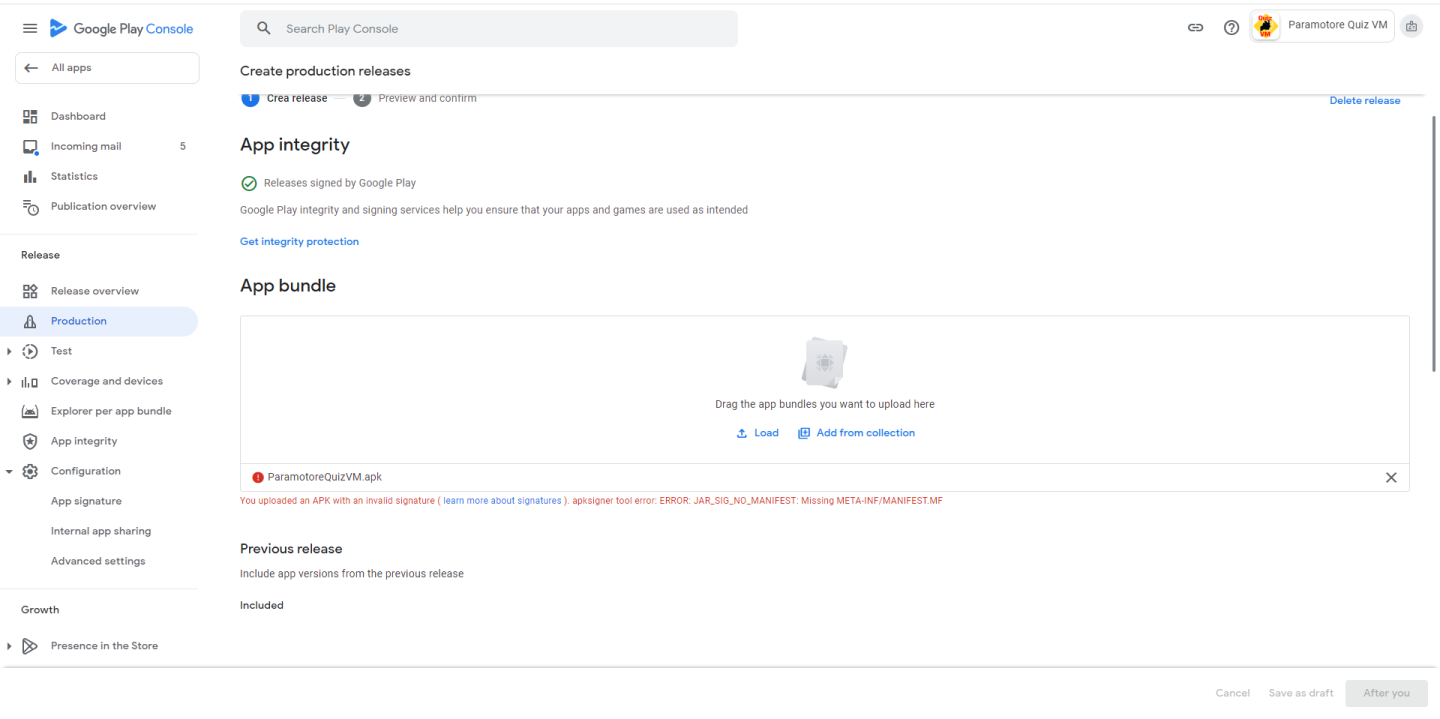Screen dimensions: 1440x719
Task: Open the help question mark icon
Action: (x=1231, y=28)
